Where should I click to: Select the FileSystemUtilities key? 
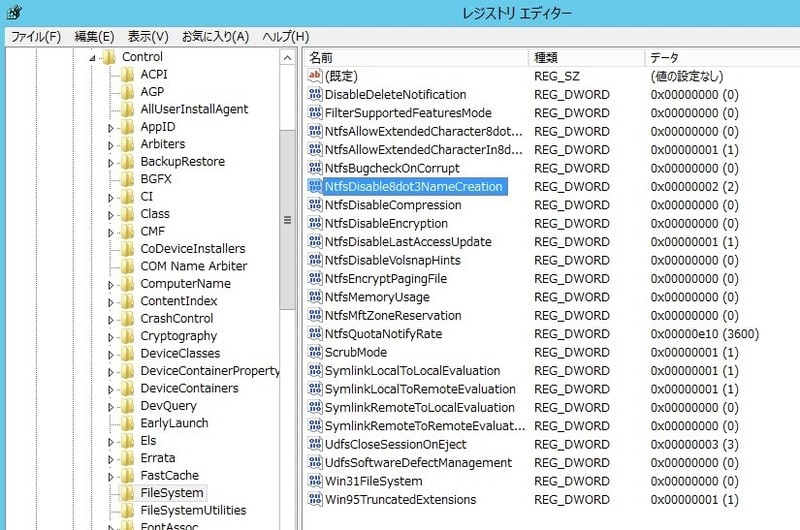click(x=193, y=510)
